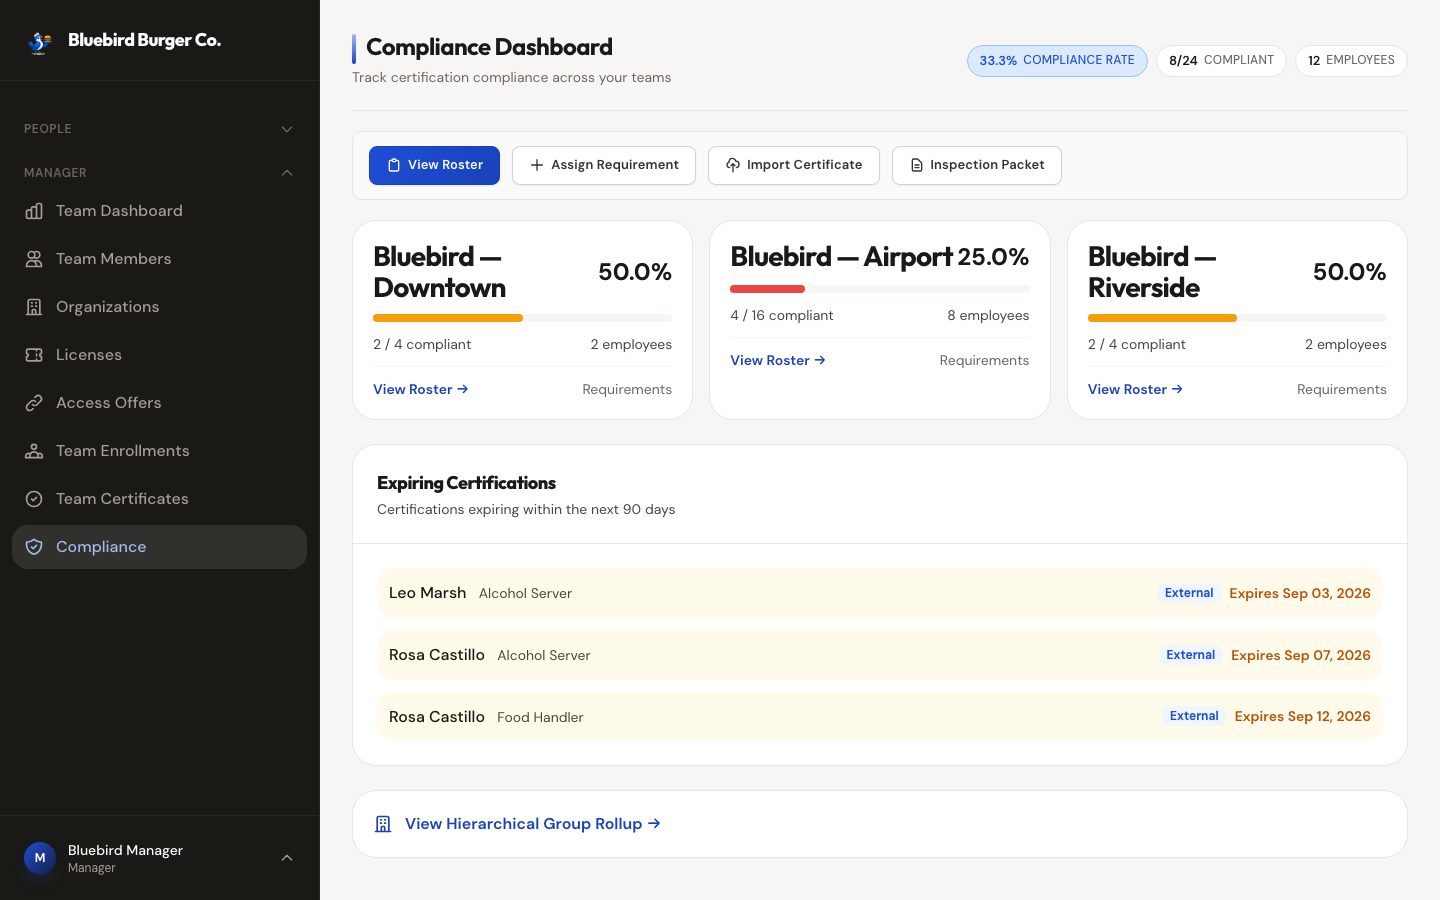The height and width of the screenshot is (900, 1440).
Task: Click the Team Enrollments icon
Action: (34, 451)
